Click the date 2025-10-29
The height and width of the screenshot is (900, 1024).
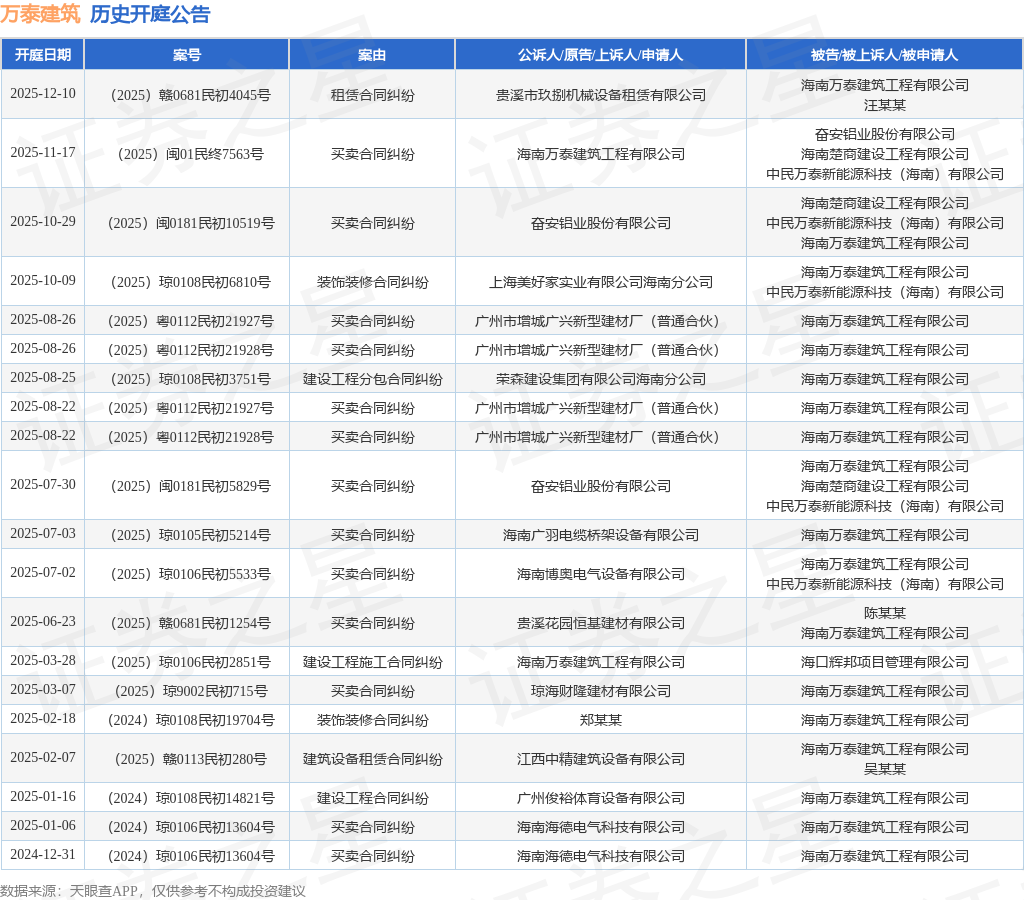point(43,221)
